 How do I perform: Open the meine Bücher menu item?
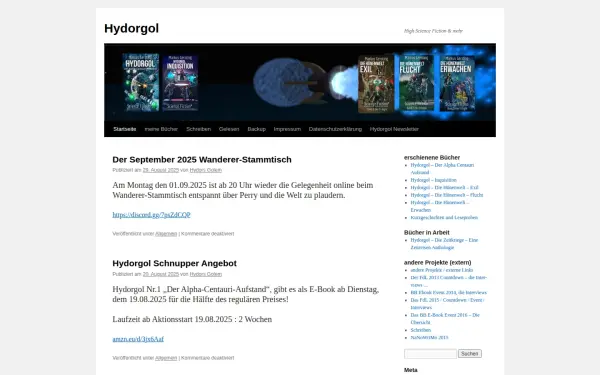[161, 129]
